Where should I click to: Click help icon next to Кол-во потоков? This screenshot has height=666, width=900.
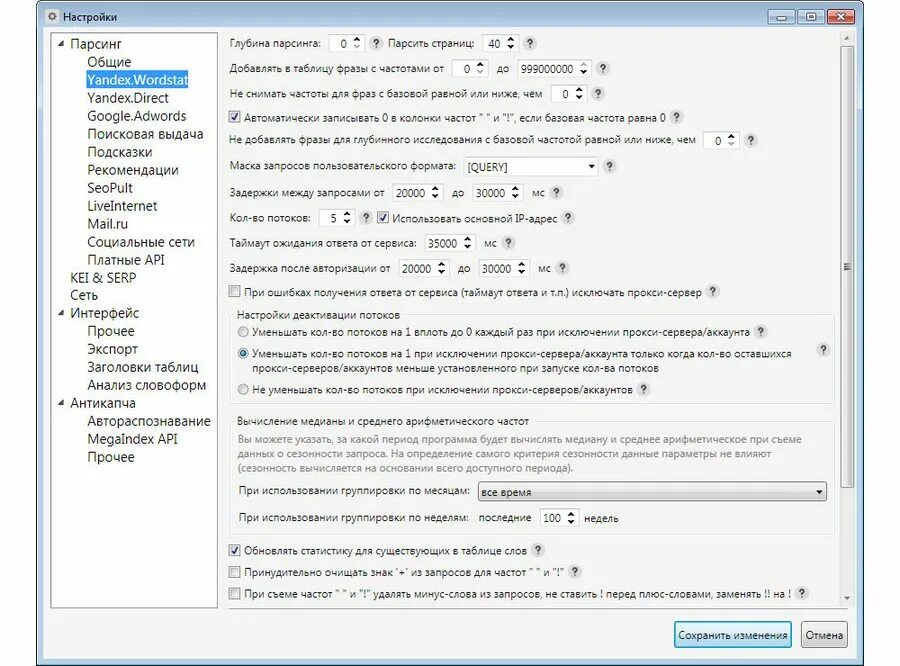[366, 218]
